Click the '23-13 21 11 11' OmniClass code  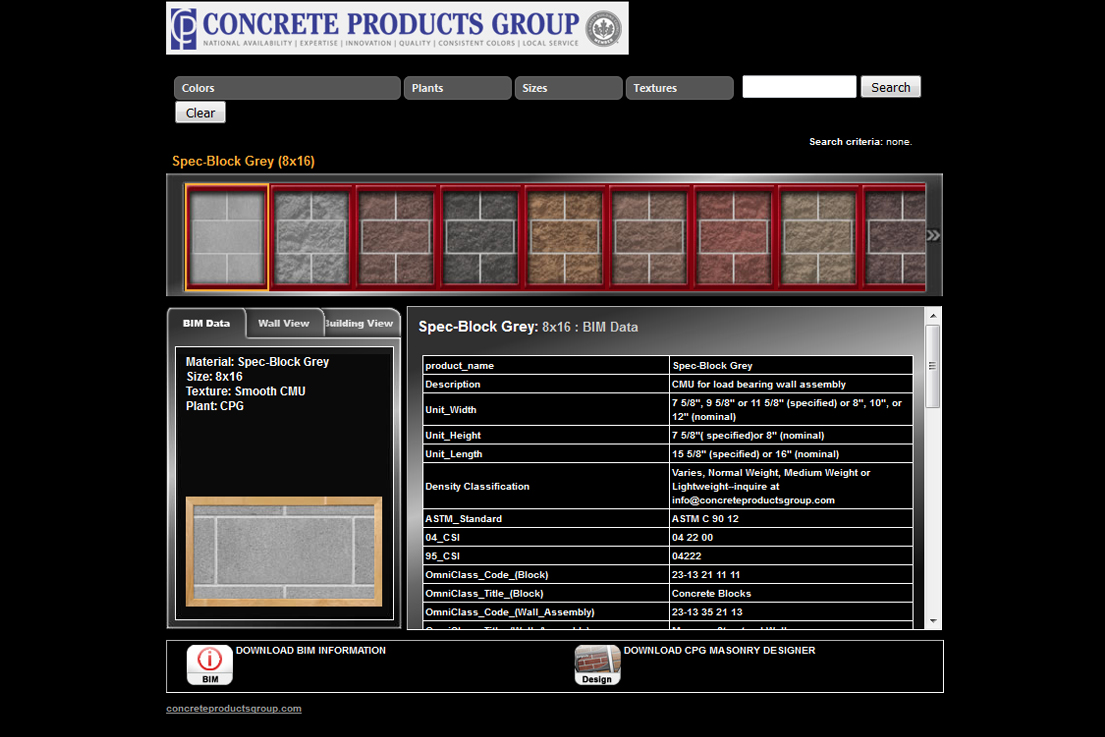(x=791, y=575)
